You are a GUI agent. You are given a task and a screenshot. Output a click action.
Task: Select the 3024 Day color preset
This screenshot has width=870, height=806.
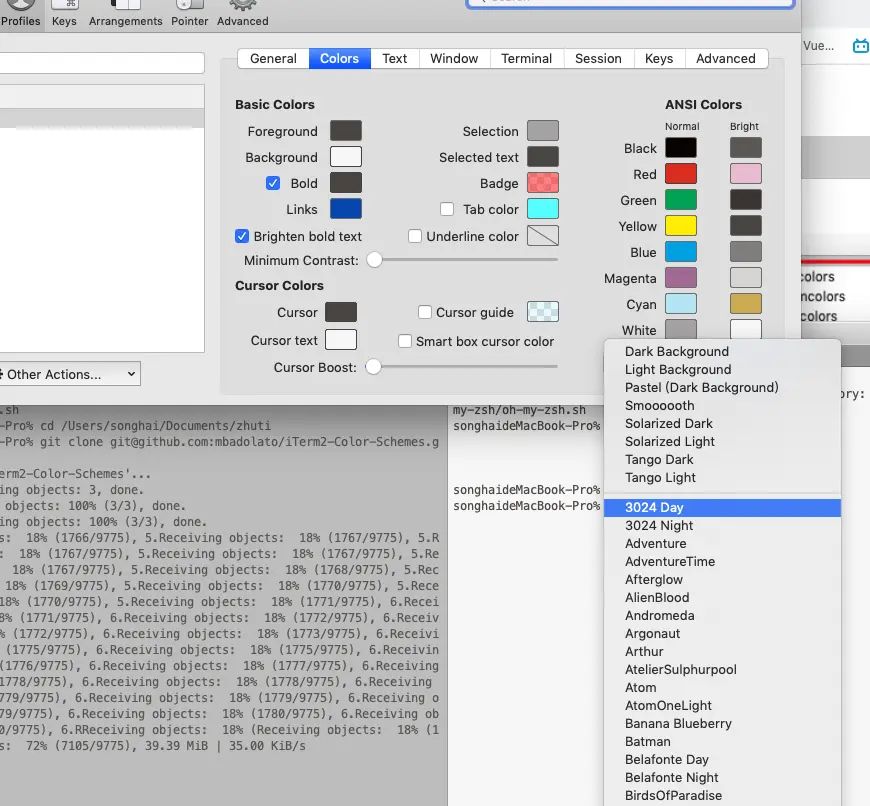[x=722, y=508]
